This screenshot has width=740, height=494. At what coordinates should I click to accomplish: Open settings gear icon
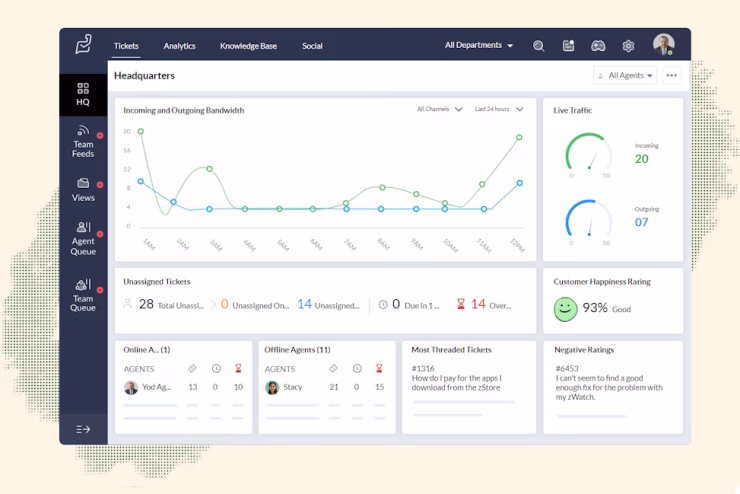(x=628, y=46)
